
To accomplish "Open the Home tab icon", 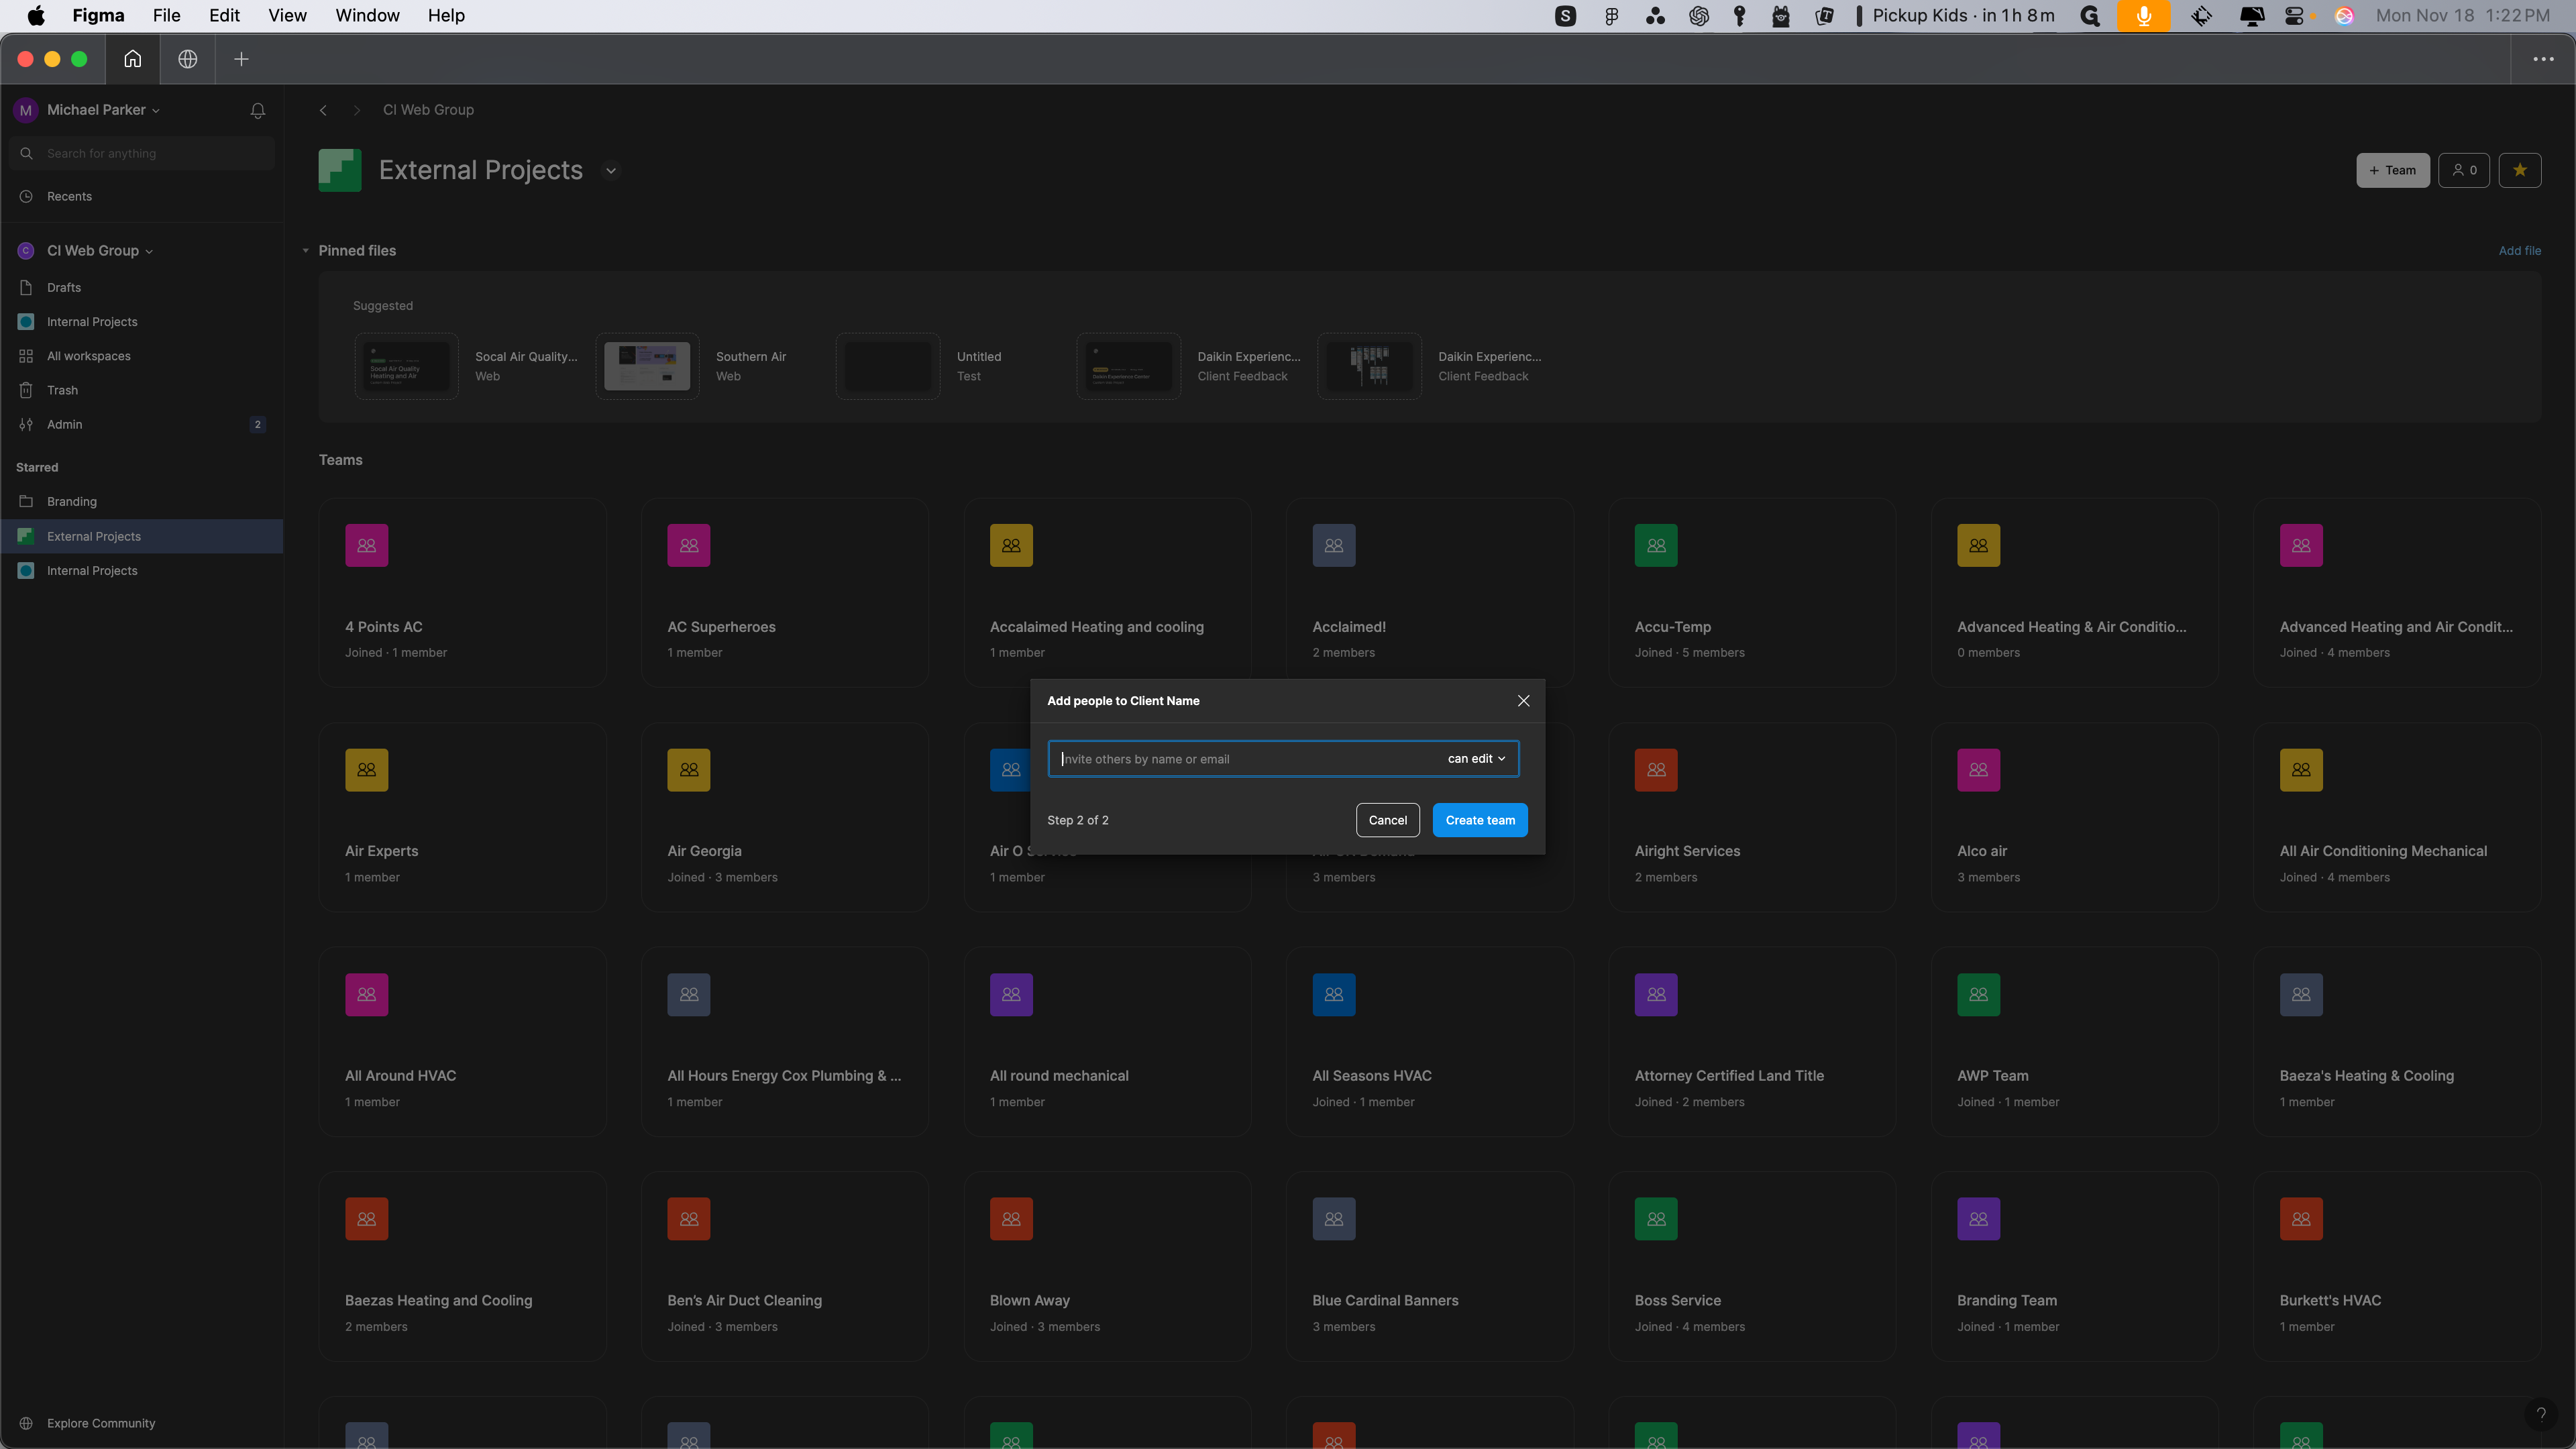I will click(132, 59).
